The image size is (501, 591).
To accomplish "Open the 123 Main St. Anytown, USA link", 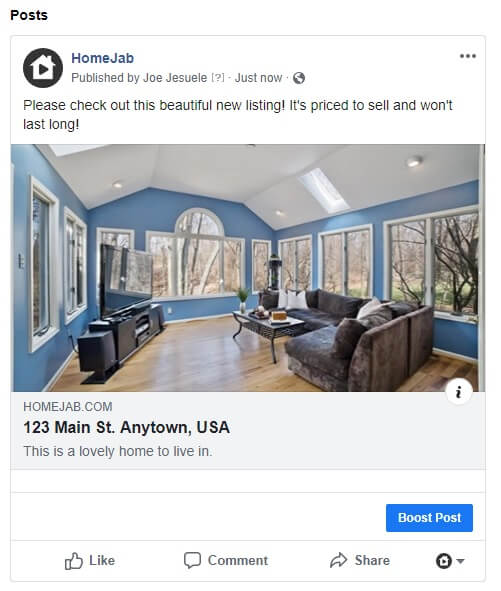I will [127, 427].
